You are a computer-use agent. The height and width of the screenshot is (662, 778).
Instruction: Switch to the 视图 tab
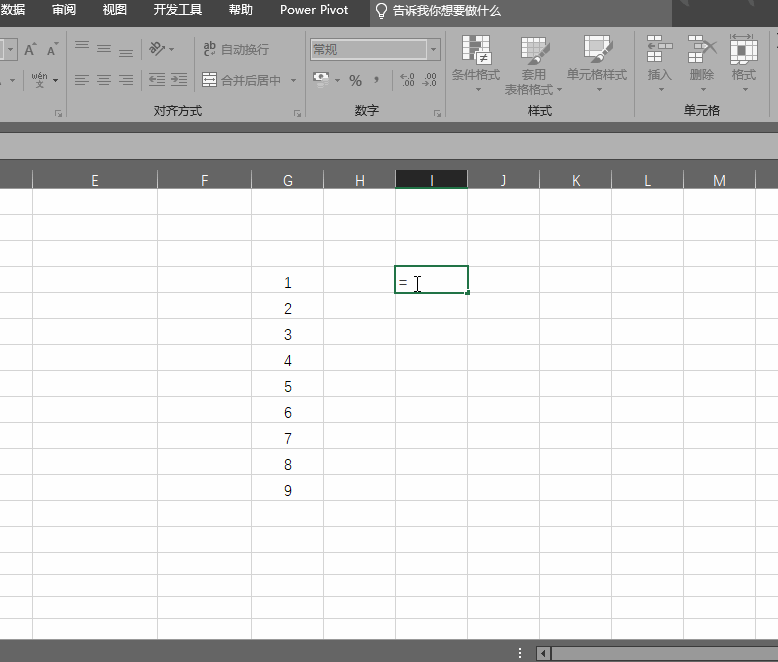pyautogui.click(x=115, y=10)
